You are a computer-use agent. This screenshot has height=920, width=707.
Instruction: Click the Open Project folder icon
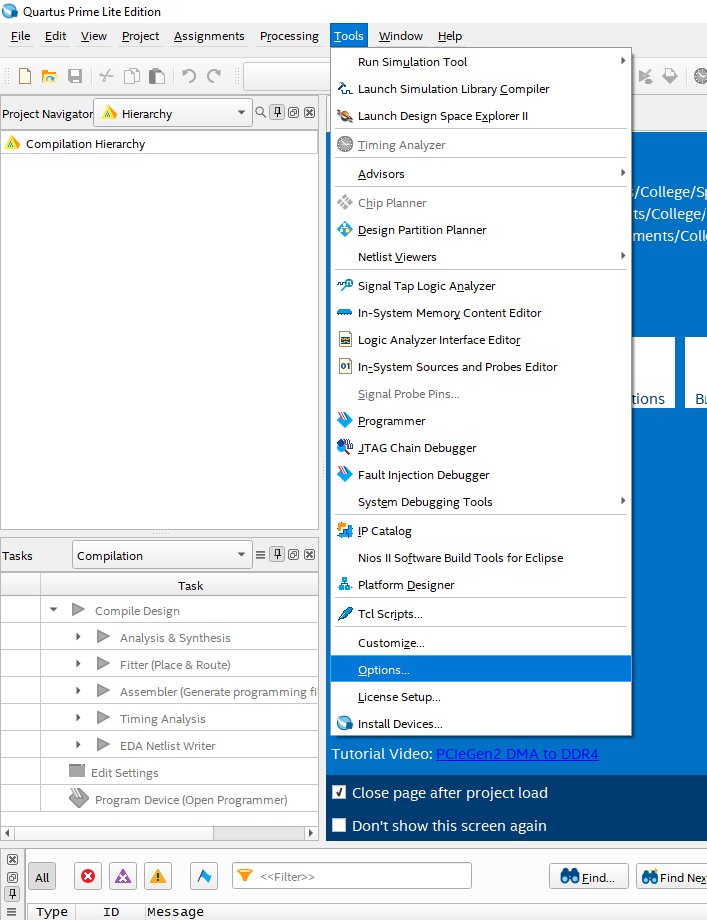(x=49, y=76)
